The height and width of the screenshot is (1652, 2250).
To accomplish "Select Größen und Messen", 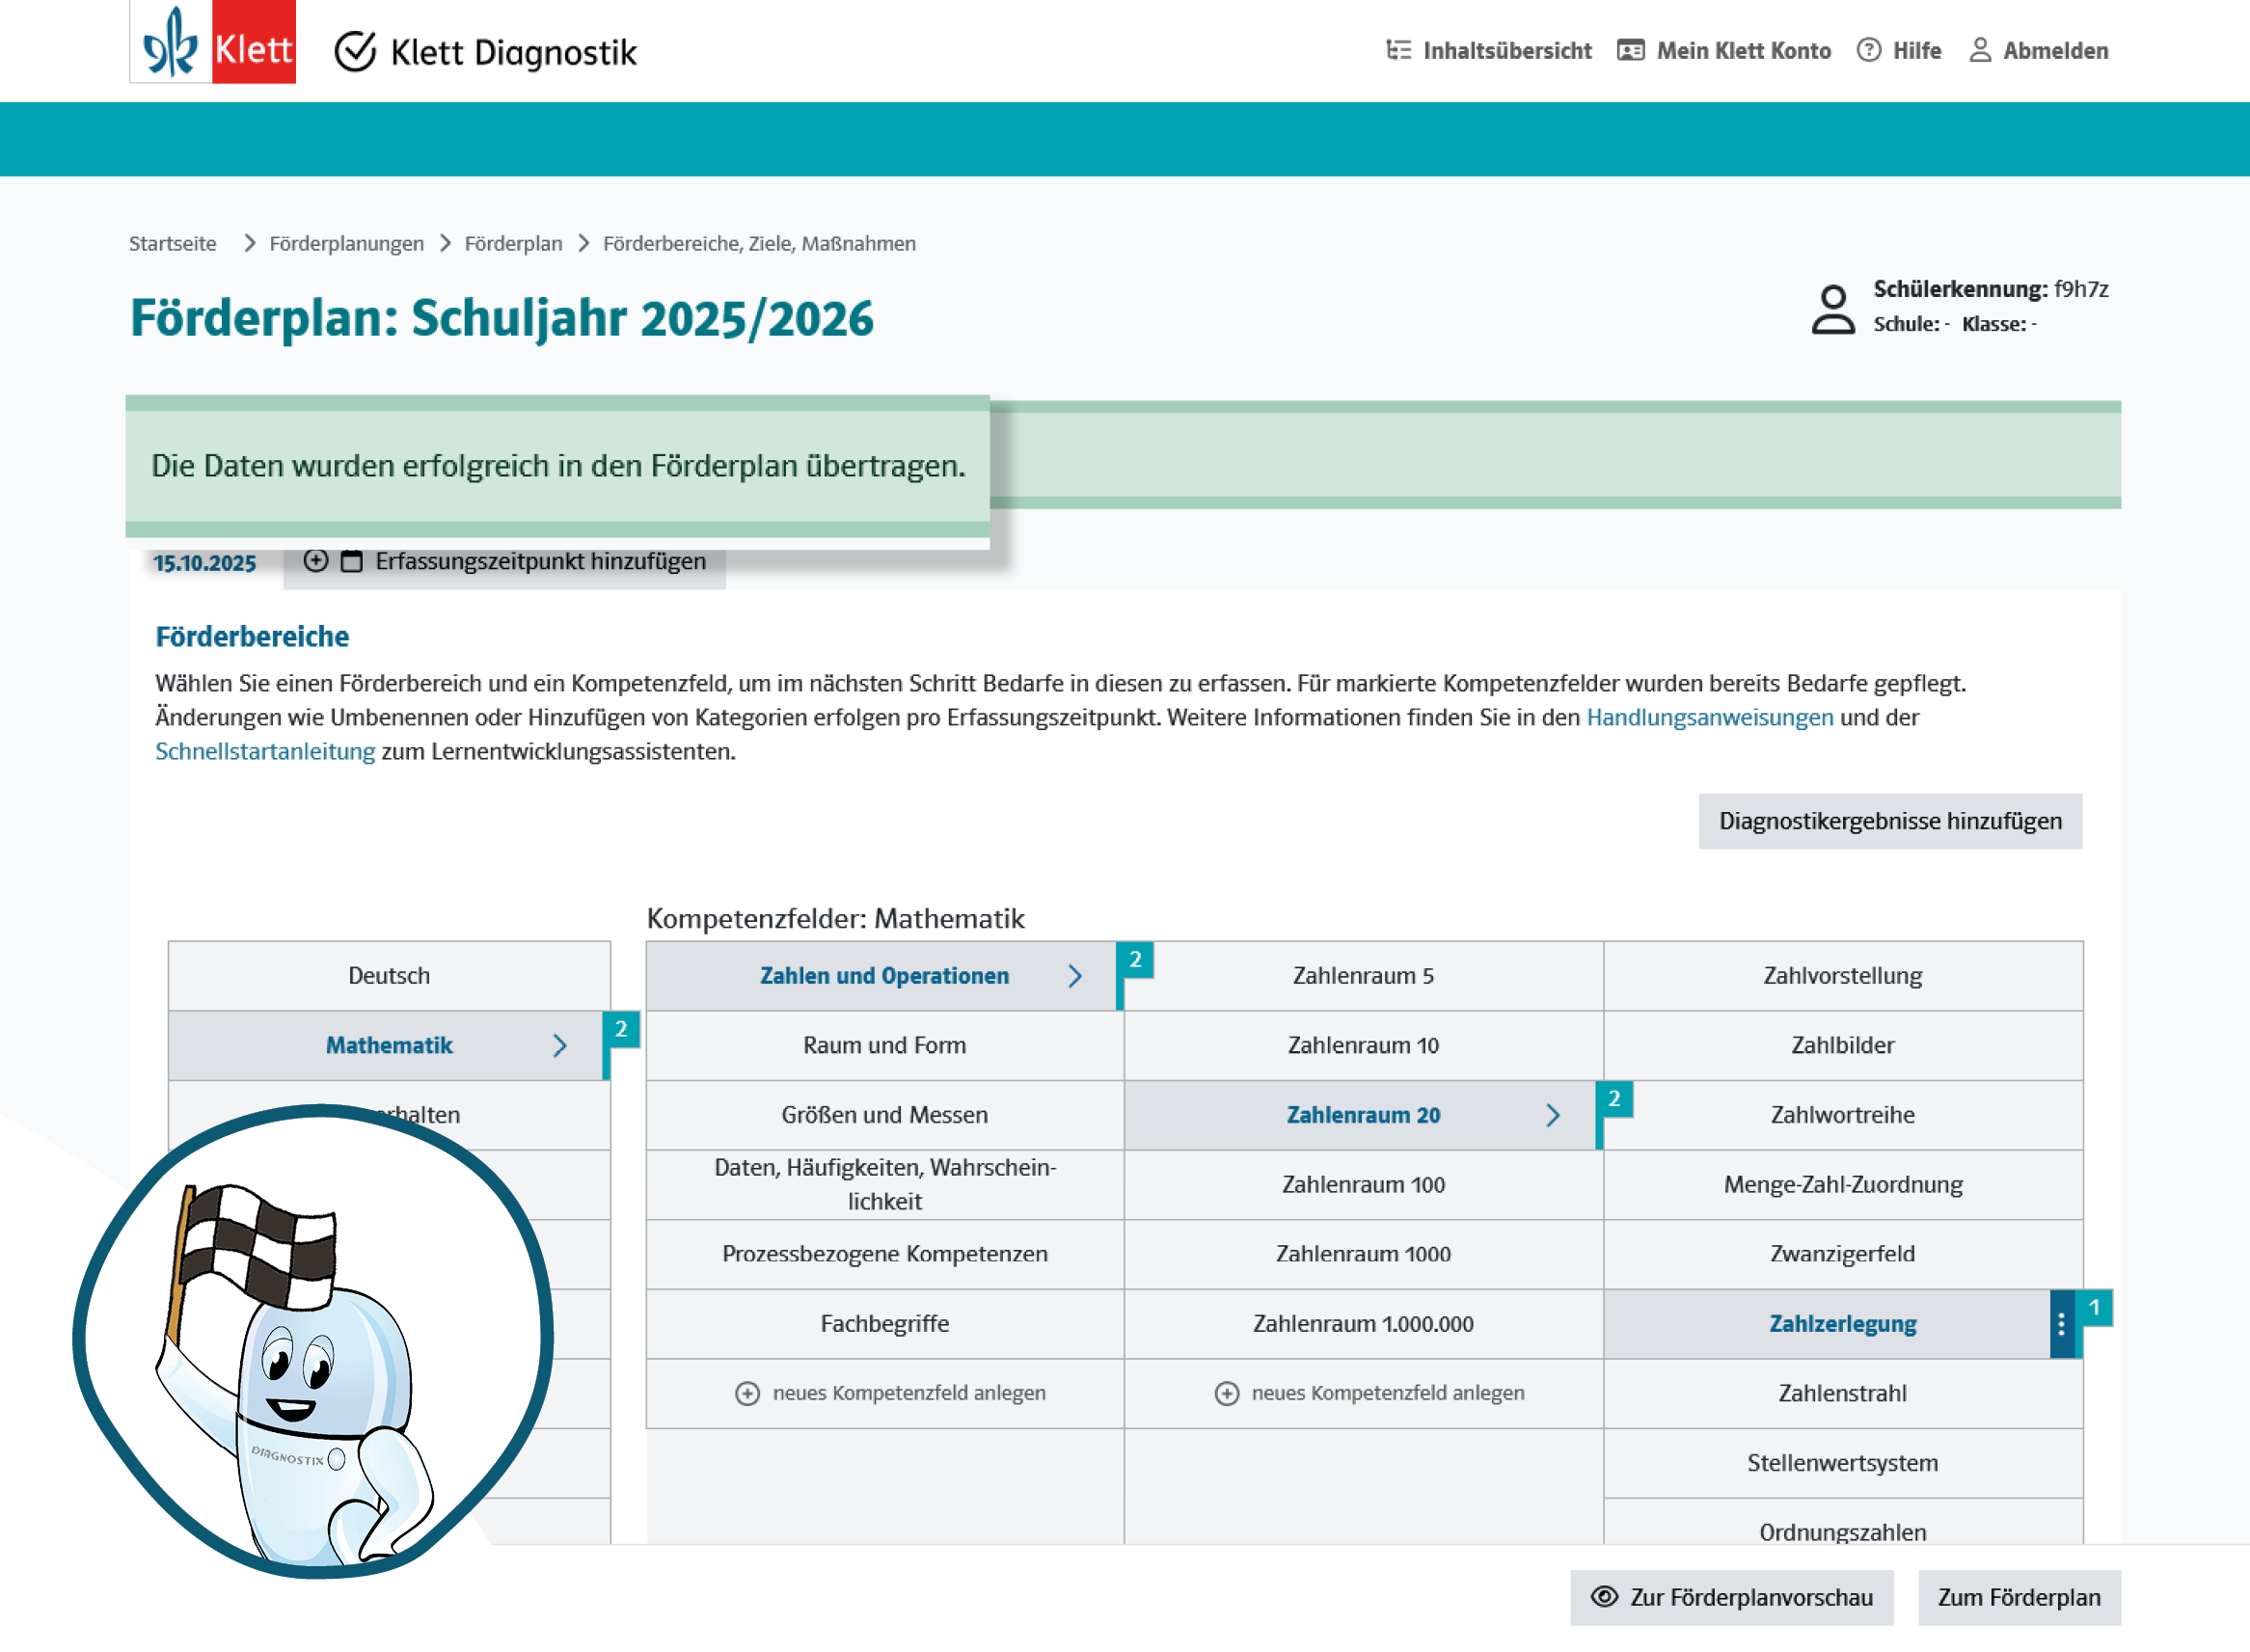I will (x=885, y=1116).
